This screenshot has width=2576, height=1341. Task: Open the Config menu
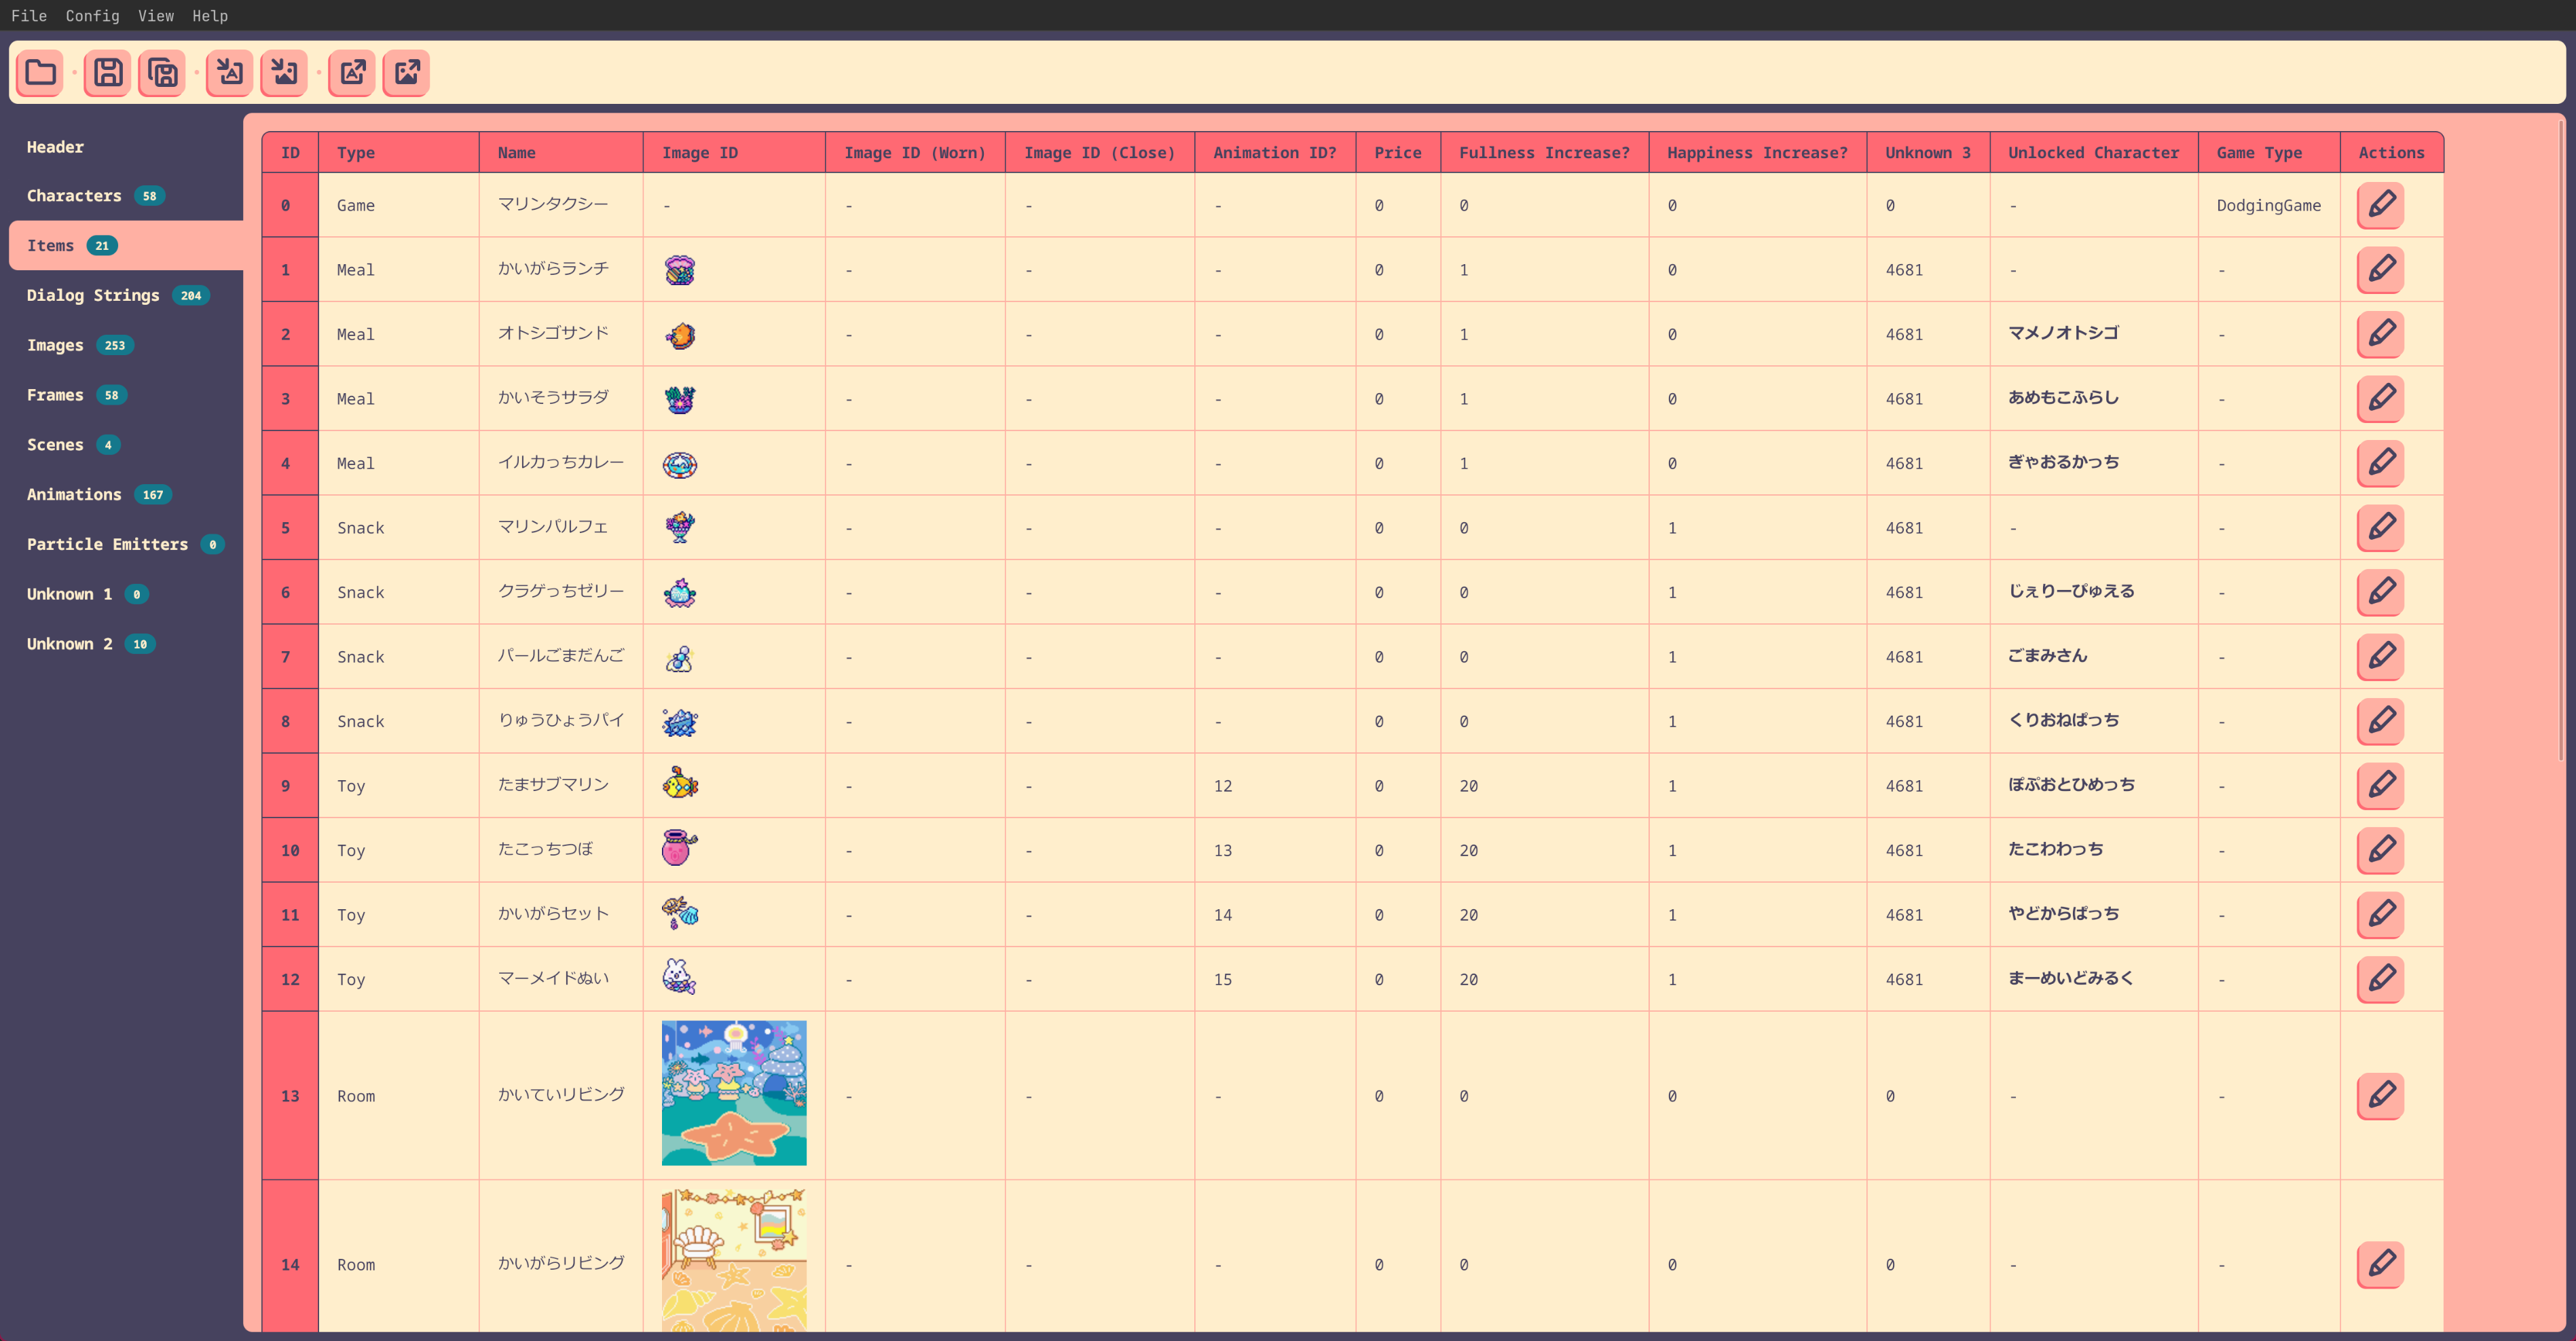tap(92, 16)
